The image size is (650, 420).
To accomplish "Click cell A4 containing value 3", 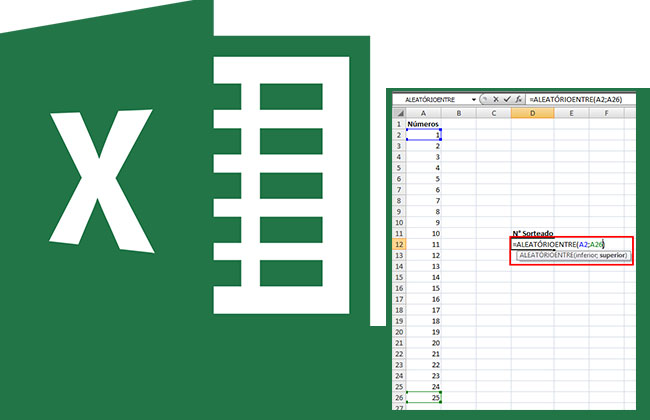I will [x=423, y=157].
